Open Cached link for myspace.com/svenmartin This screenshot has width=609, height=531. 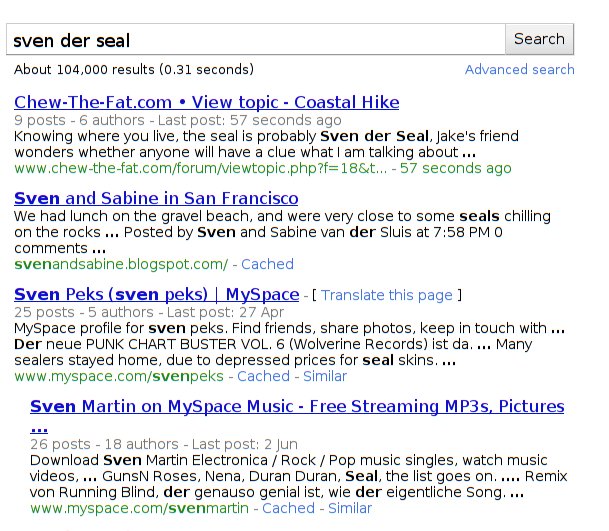pyautogui.click(x=288, y=508)
